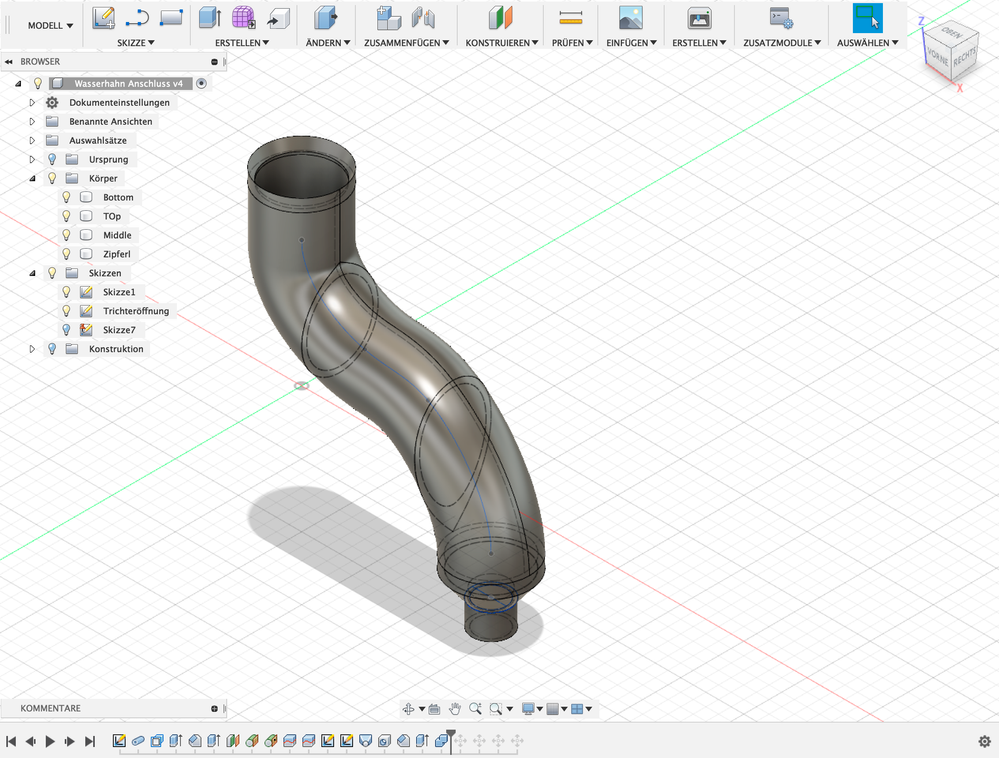This screenshot has width=999, height=758.
Task: Open the AUSWÄHLEN menu
Action: [x=868, y=43]
